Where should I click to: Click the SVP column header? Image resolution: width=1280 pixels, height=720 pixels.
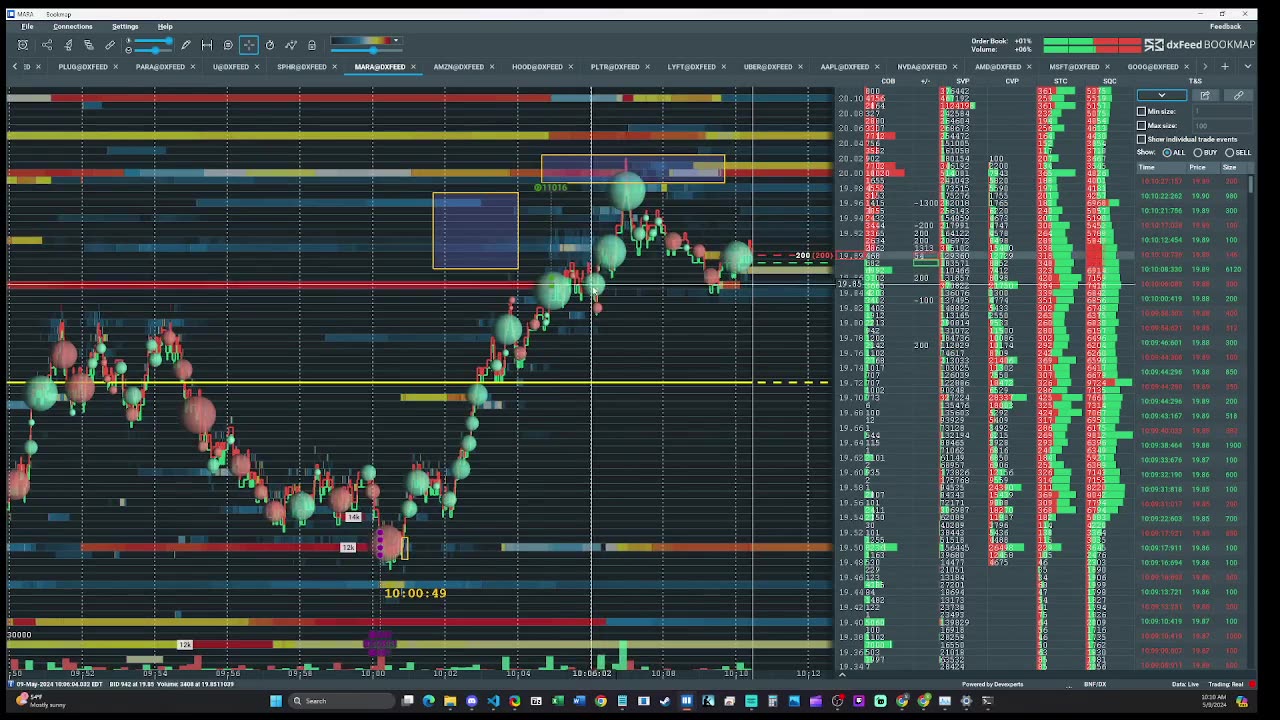pos(963,81)
